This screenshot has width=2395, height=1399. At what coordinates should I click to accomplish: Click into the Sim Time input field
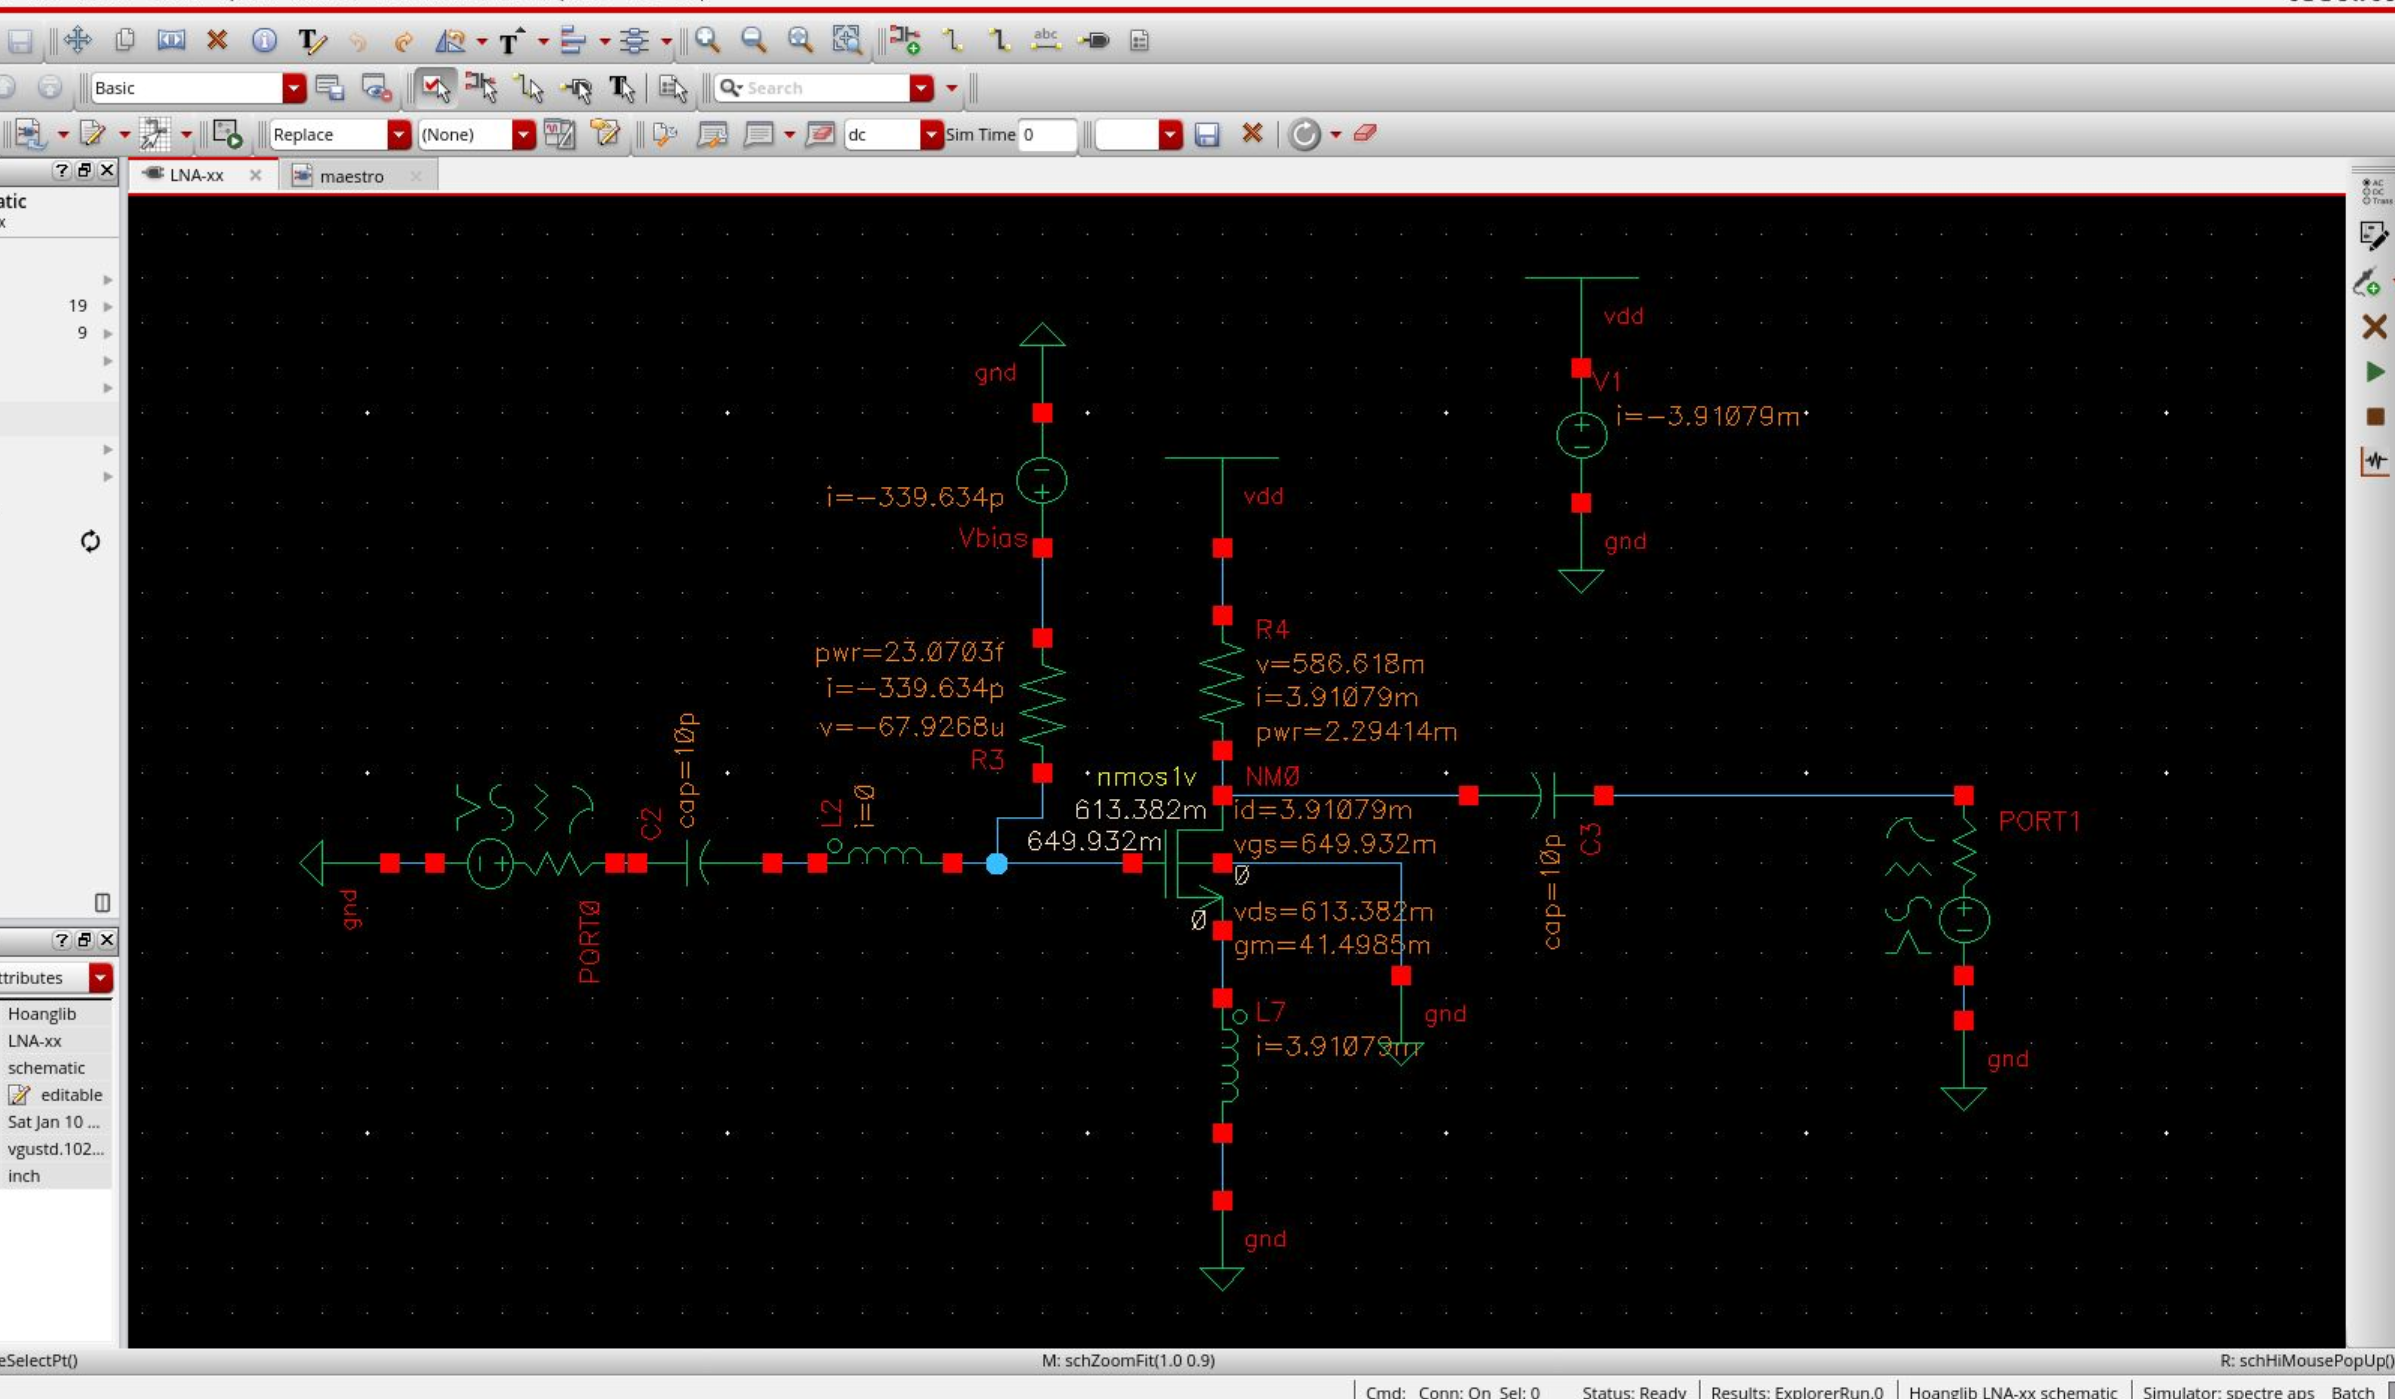1046,134
